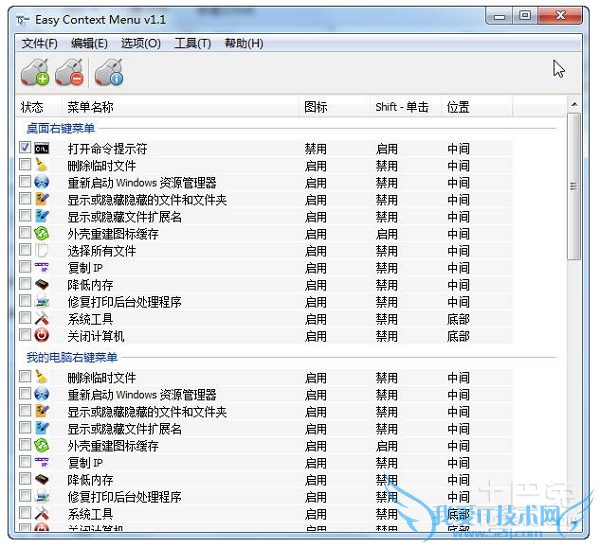The image size is (600, 548).
Task: Uncheck 打开命令提示符 checkbox
Action: [x=25, y=147]
